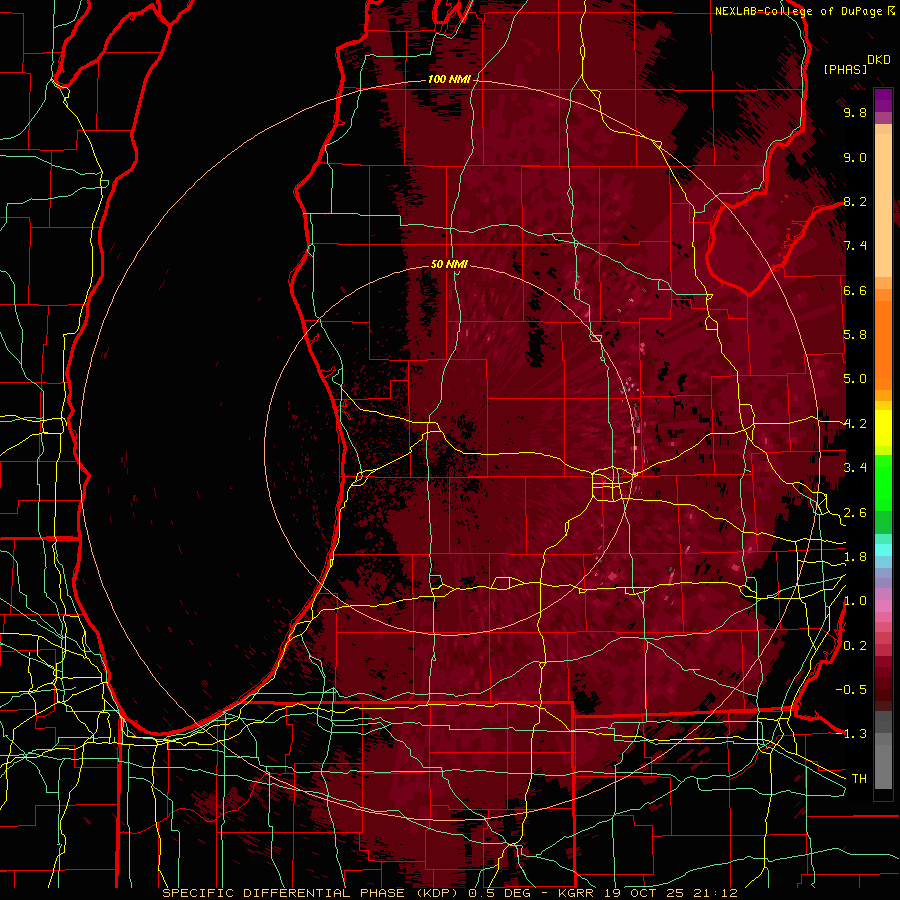Select the 7.4 scale value
This screenshot has height=900, width=900.
click(855, 246)
